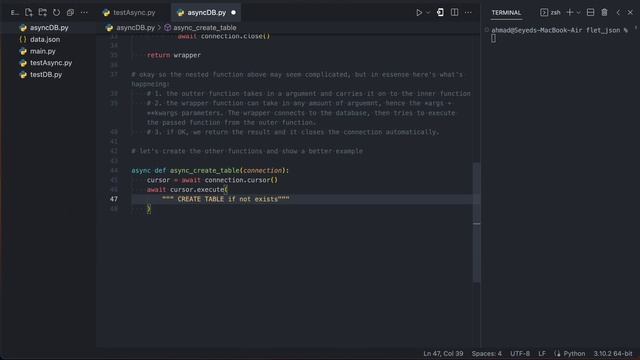Select the asyncDB.py editor tab

tap(207, 13)
